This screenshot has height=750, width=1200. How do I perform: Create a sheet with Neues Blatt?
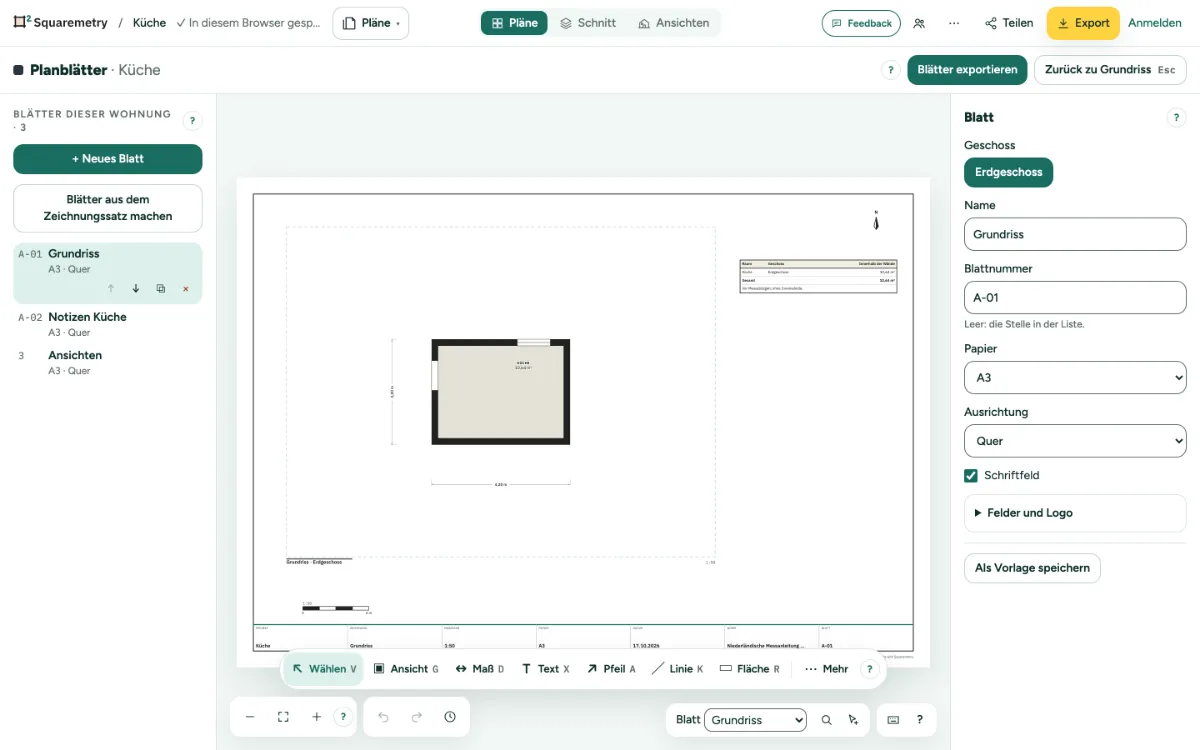point(108,159)
